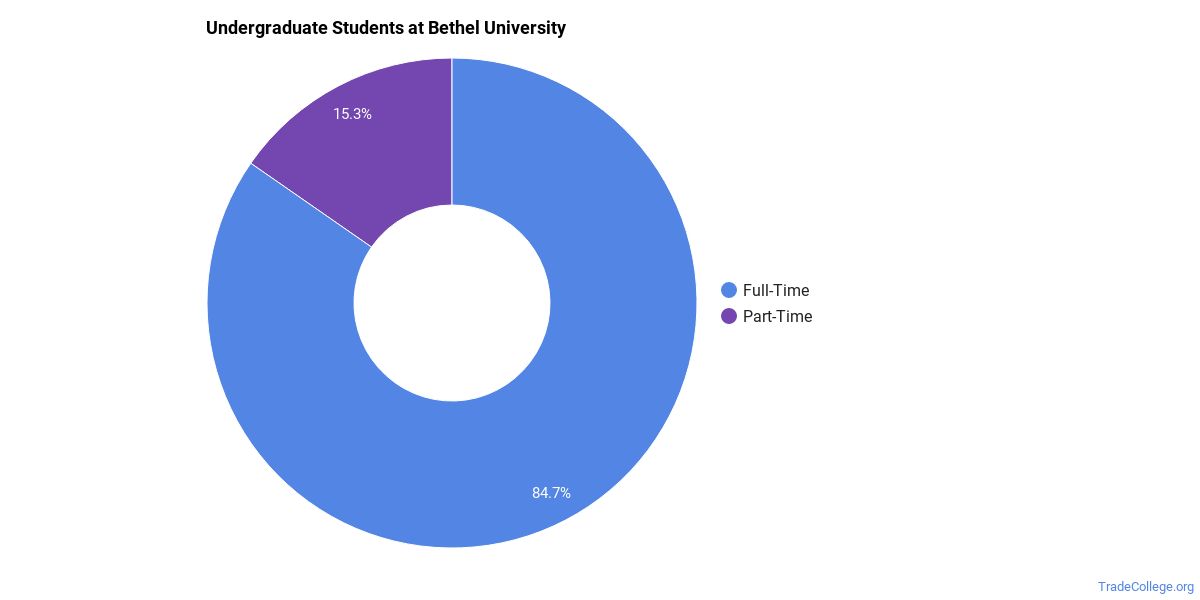Click the slice boundary line on left side
The width and height of the screenshot is (1200, 600).
coord(311,205)
